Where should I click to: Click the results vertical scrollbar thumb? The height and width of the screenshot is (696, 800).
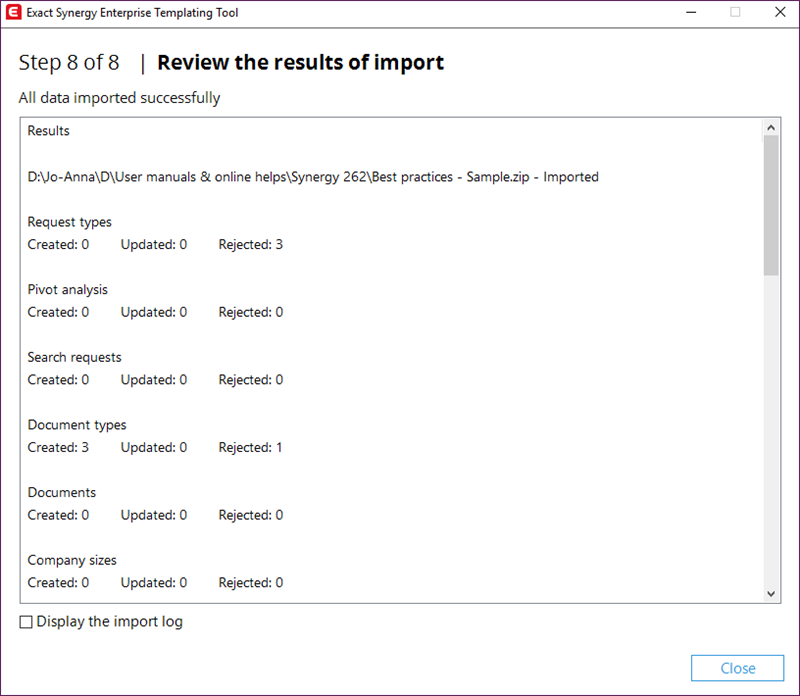coord(771,205)
